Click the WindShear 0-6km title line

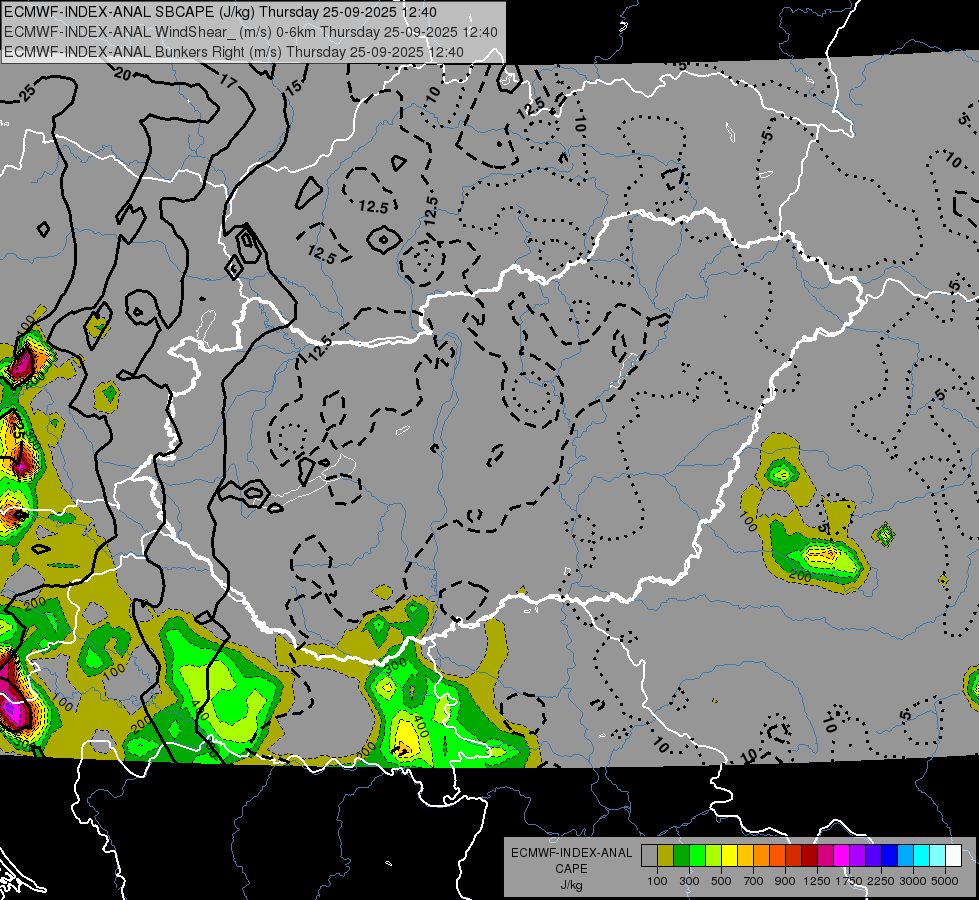click(251, 32)
